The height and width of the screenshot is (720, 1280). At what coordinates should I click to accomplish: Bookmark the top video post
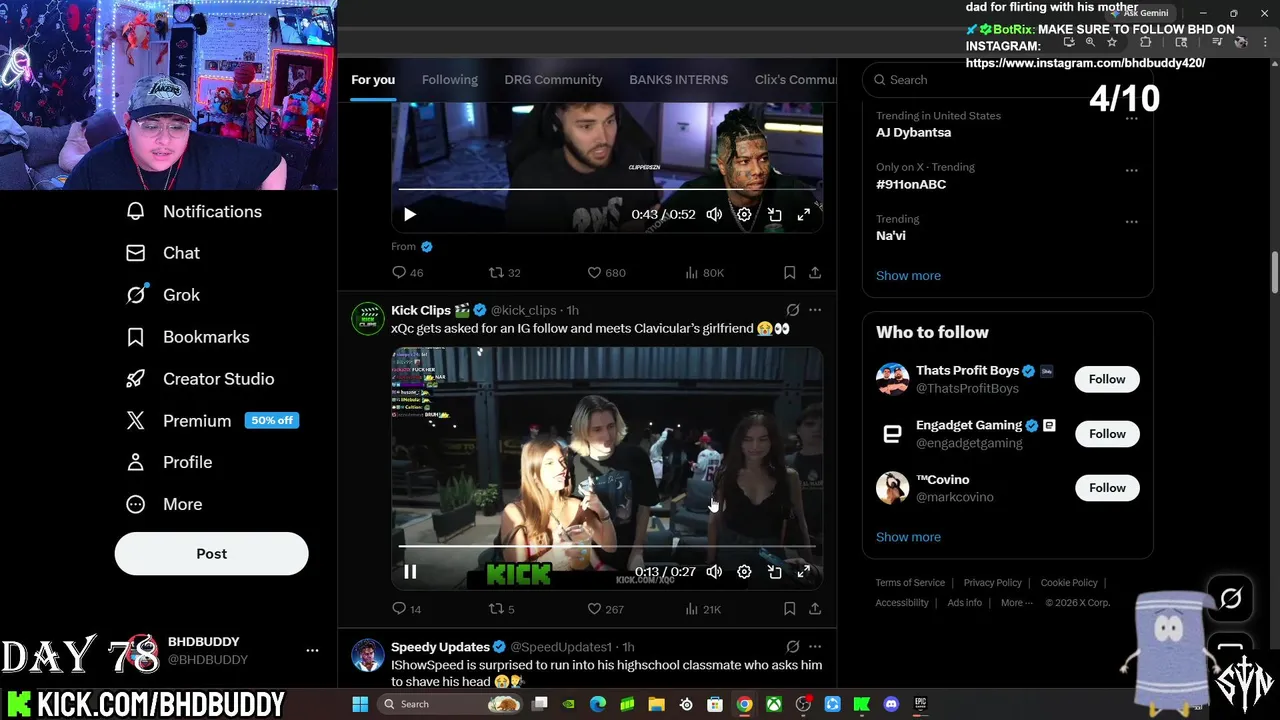point(789,272)
